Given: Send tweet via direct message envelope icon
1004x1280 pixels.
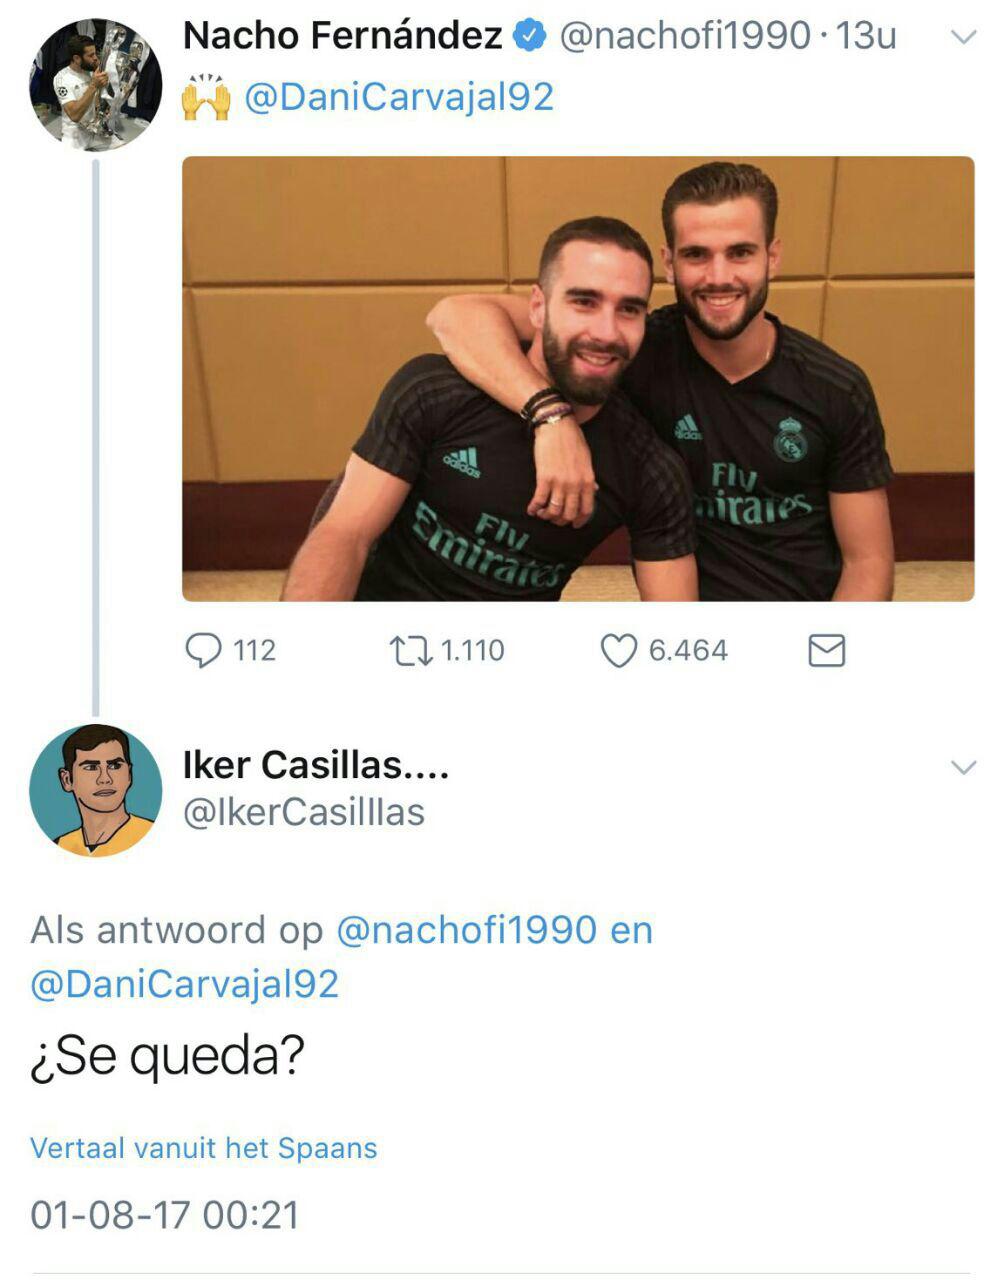Looking at the screenshot, I should point(826,651).
